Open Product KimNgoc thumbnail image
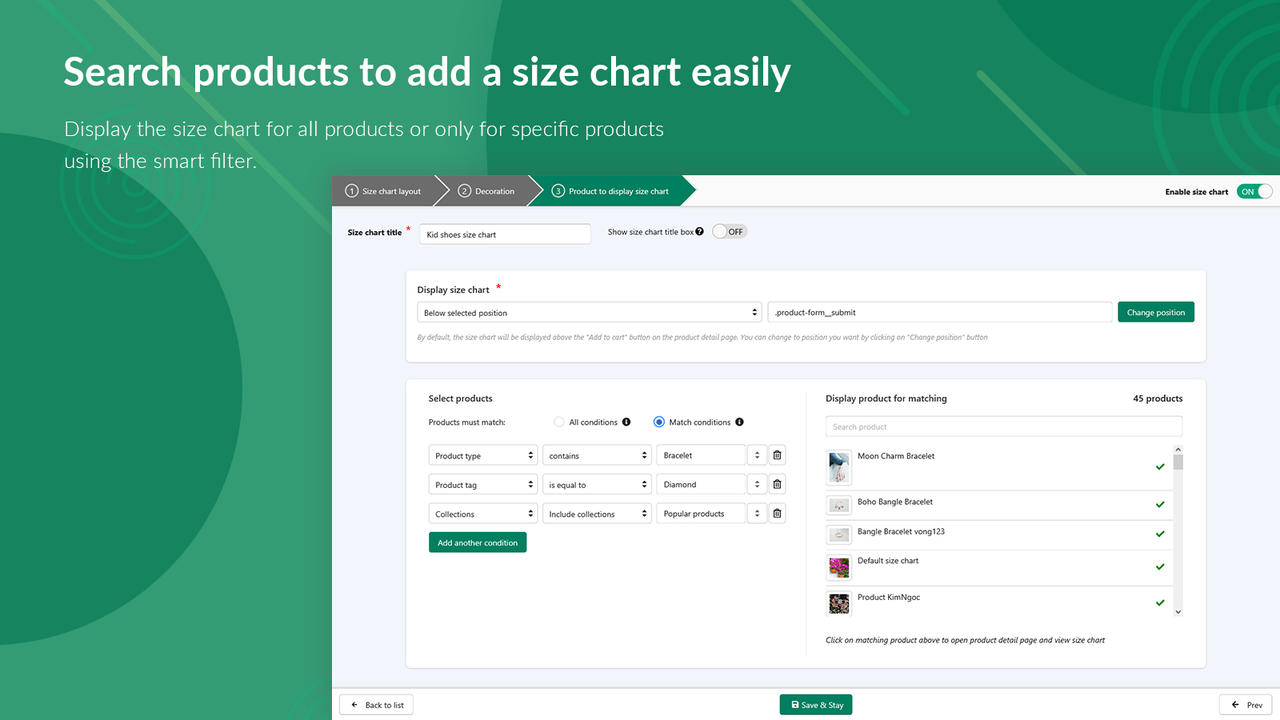The height and width of the screenshot is (720, 1280). [x=839, y=603]
